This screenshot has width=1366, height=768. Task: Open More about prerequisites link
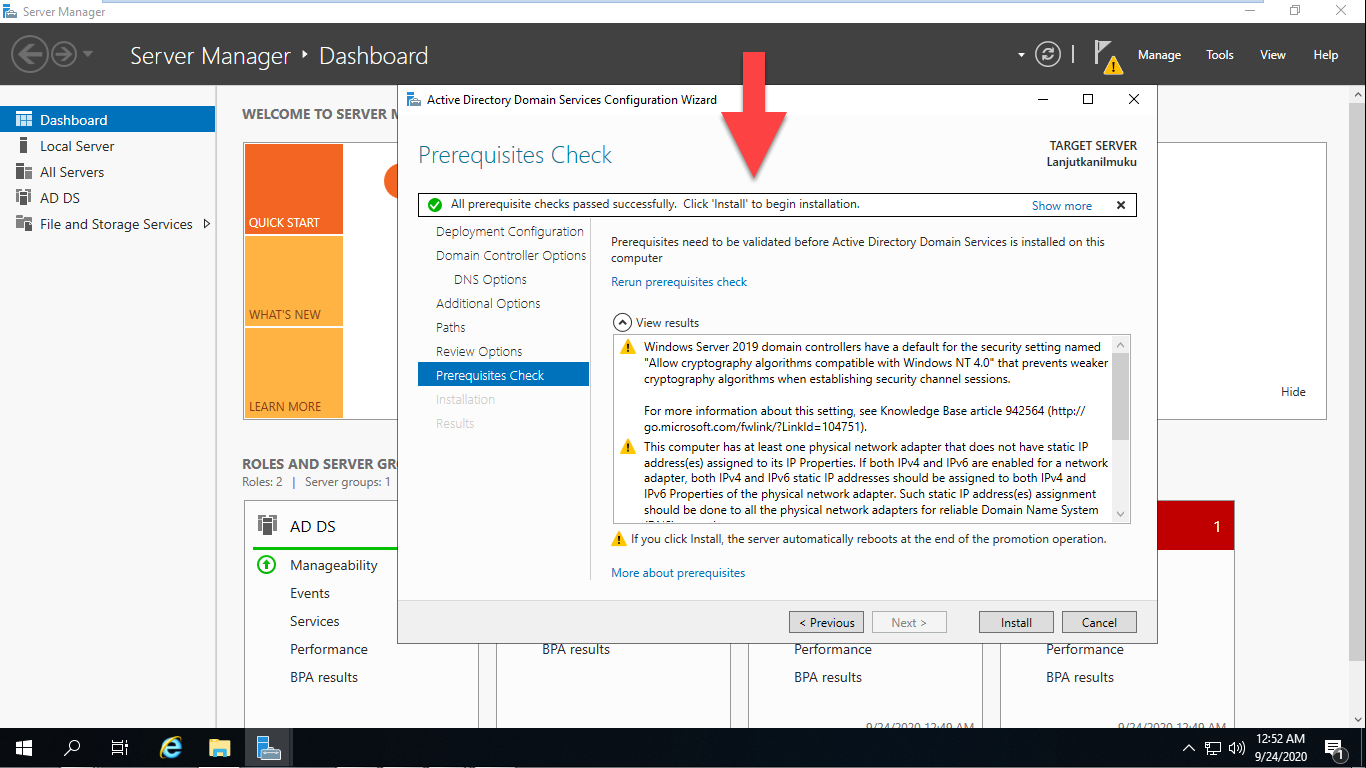[678, 573]
